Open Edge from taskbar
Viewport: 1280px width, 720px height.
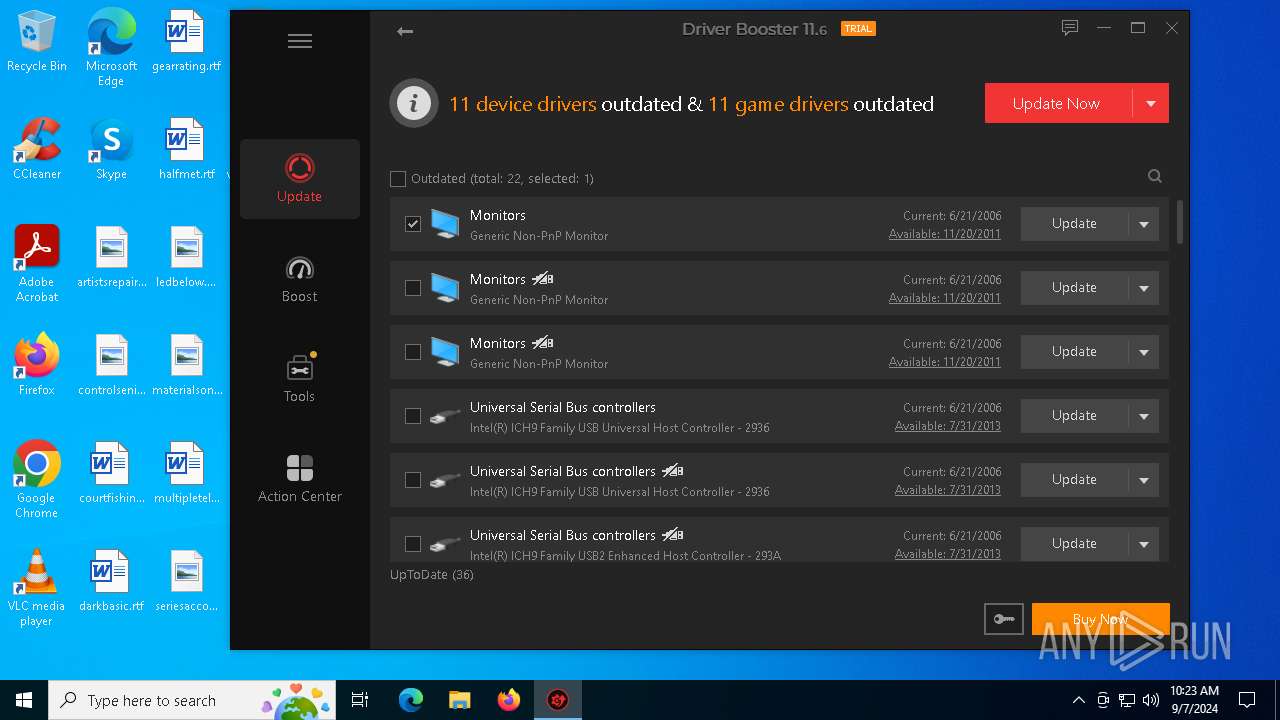(411, 700)
